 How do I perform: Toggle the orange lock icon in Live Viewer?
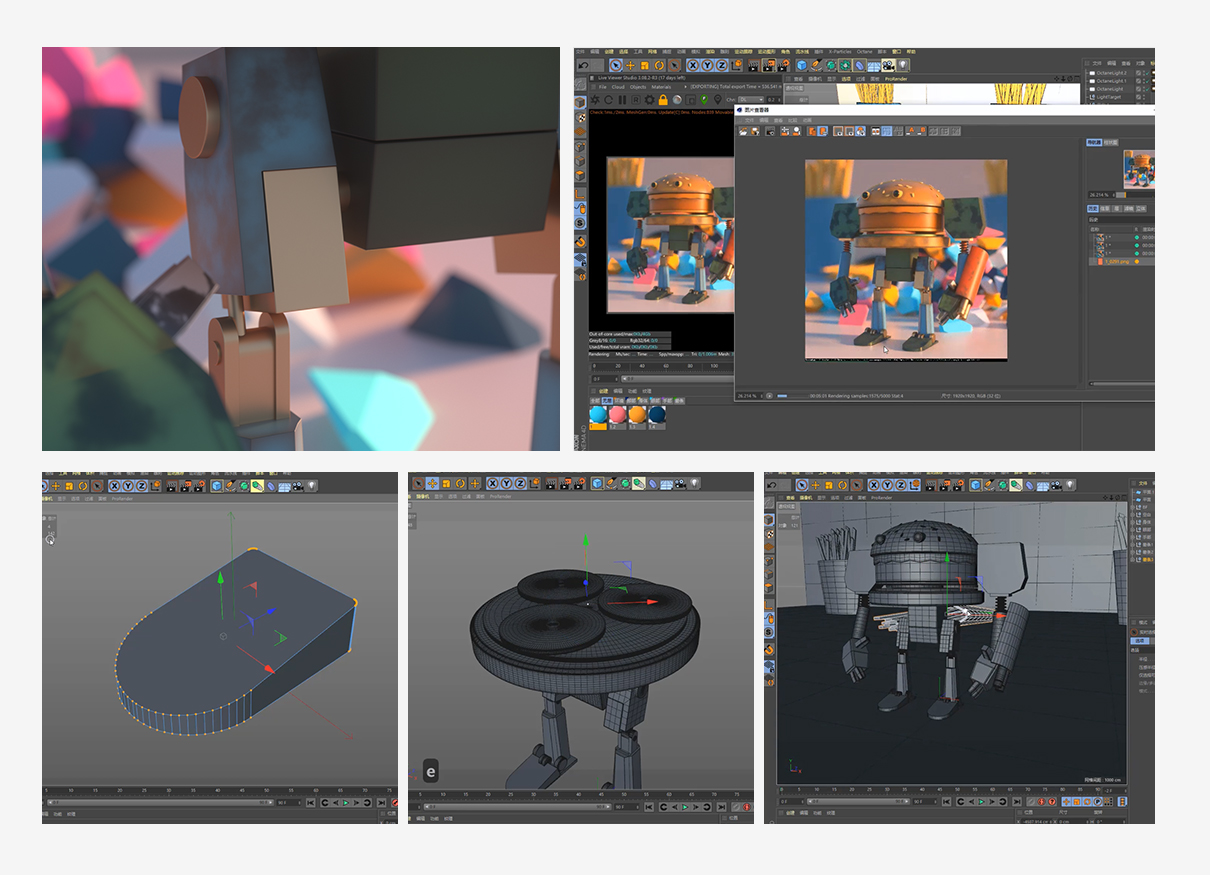[x=663, y=99]
